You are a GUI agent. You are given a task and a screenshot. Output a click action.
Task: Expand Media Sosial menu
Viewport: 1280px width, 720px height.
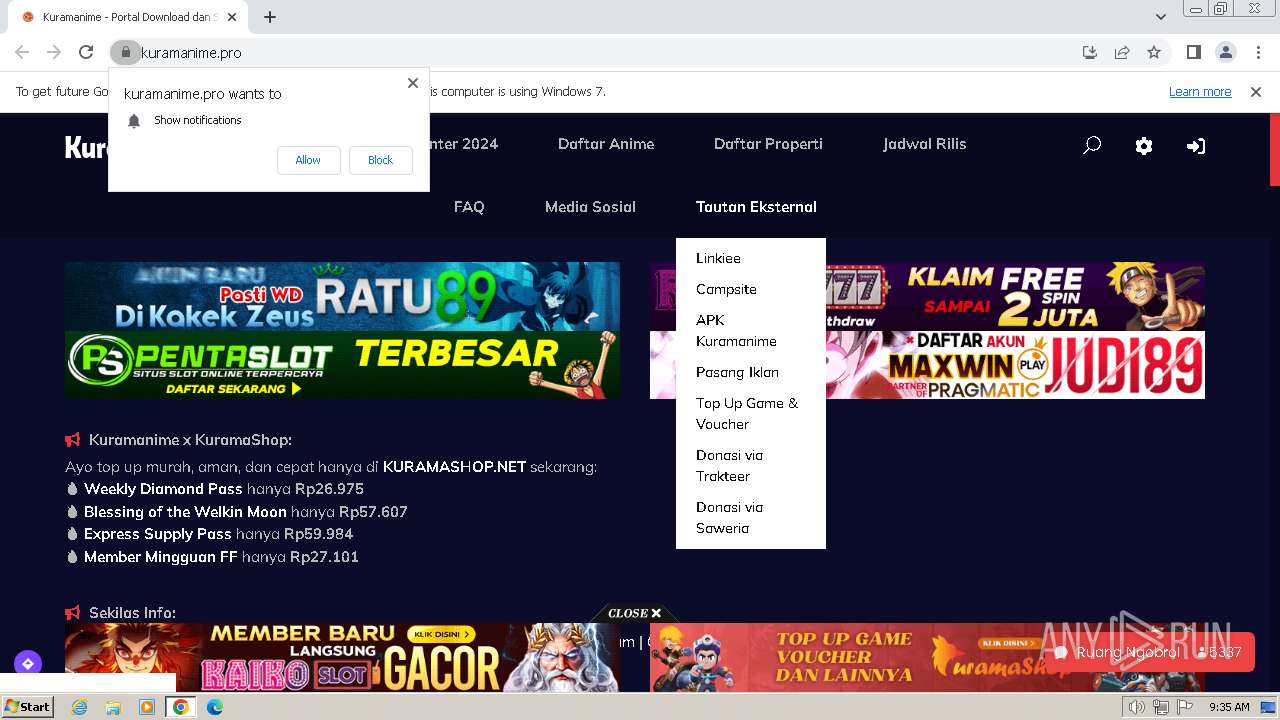point(590,207)
